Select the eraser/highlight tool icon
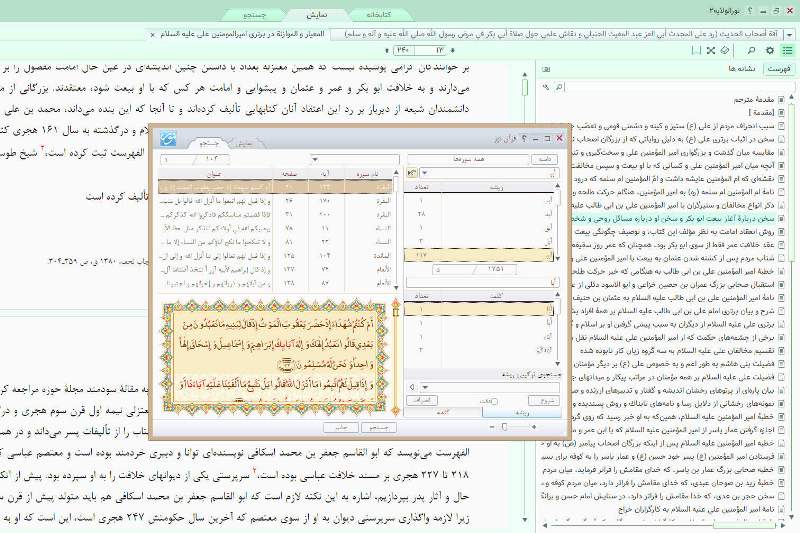 [x=725, y=50]
